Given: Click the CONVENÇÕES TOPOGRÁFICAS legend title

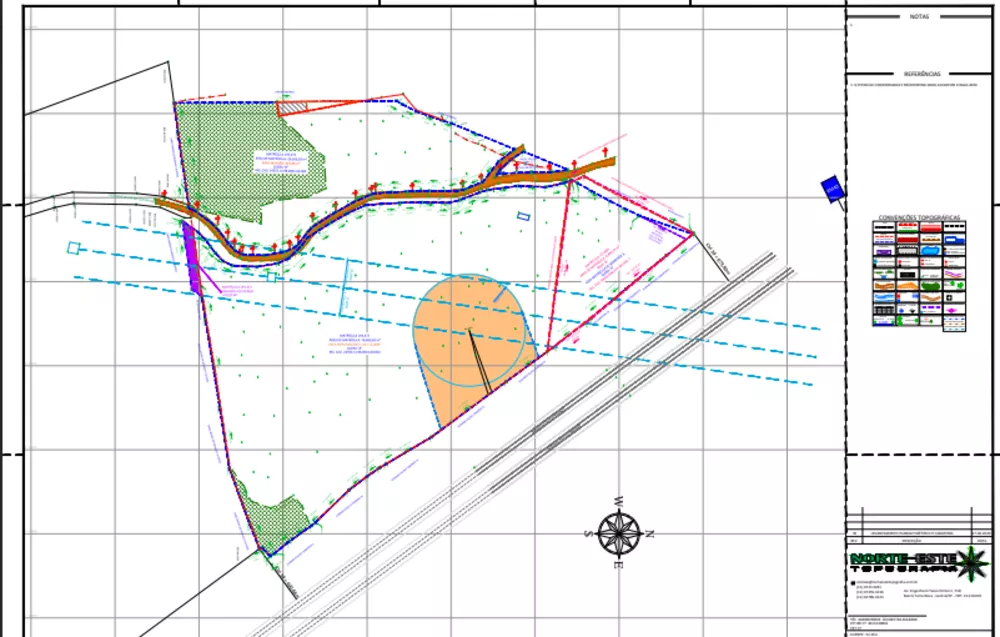Looking at the screenshot, I should [x=918, y=217].
